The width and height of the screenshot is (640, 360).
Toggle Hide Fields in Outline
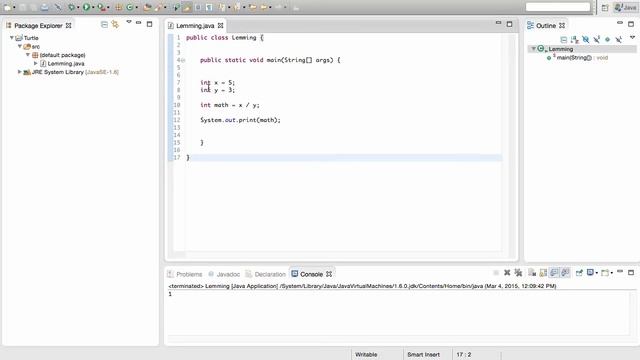pyautogui.click(x=586, y=40)
